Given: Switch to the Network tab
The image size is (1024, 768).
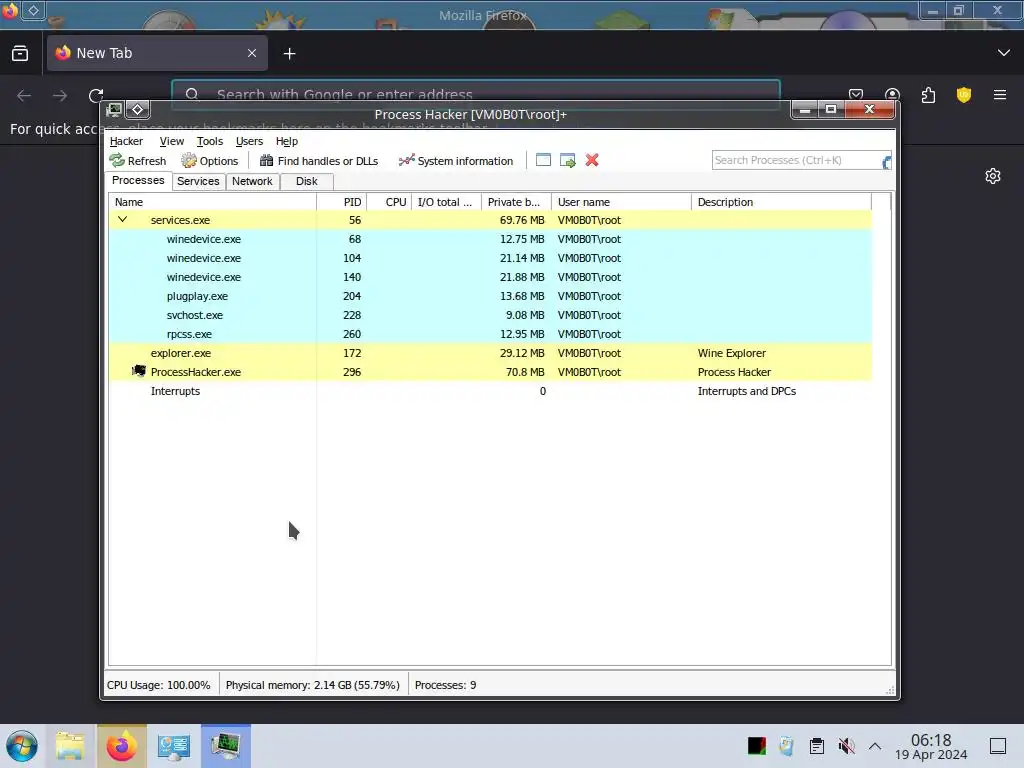Looking at the screenshot, I should point(252,181).
